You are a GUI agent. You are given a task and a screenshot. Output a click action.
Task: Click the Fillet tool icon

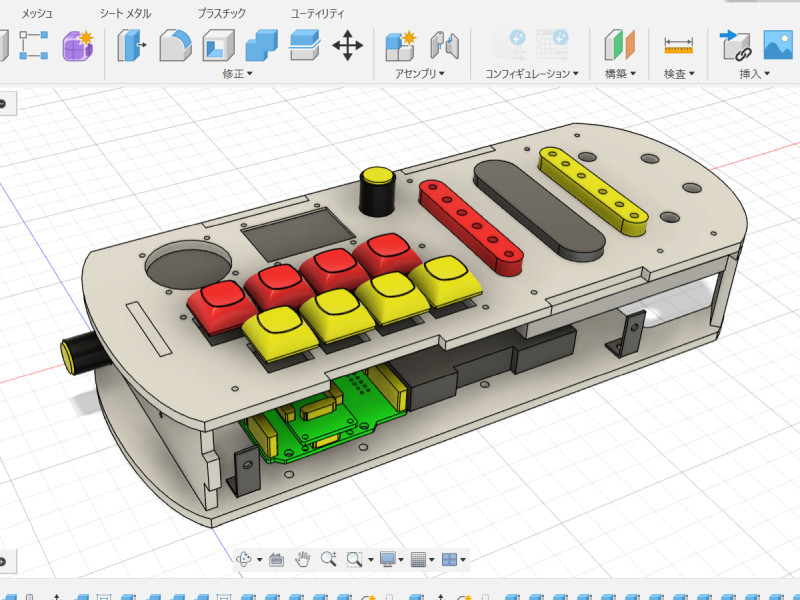coord(176,45)
